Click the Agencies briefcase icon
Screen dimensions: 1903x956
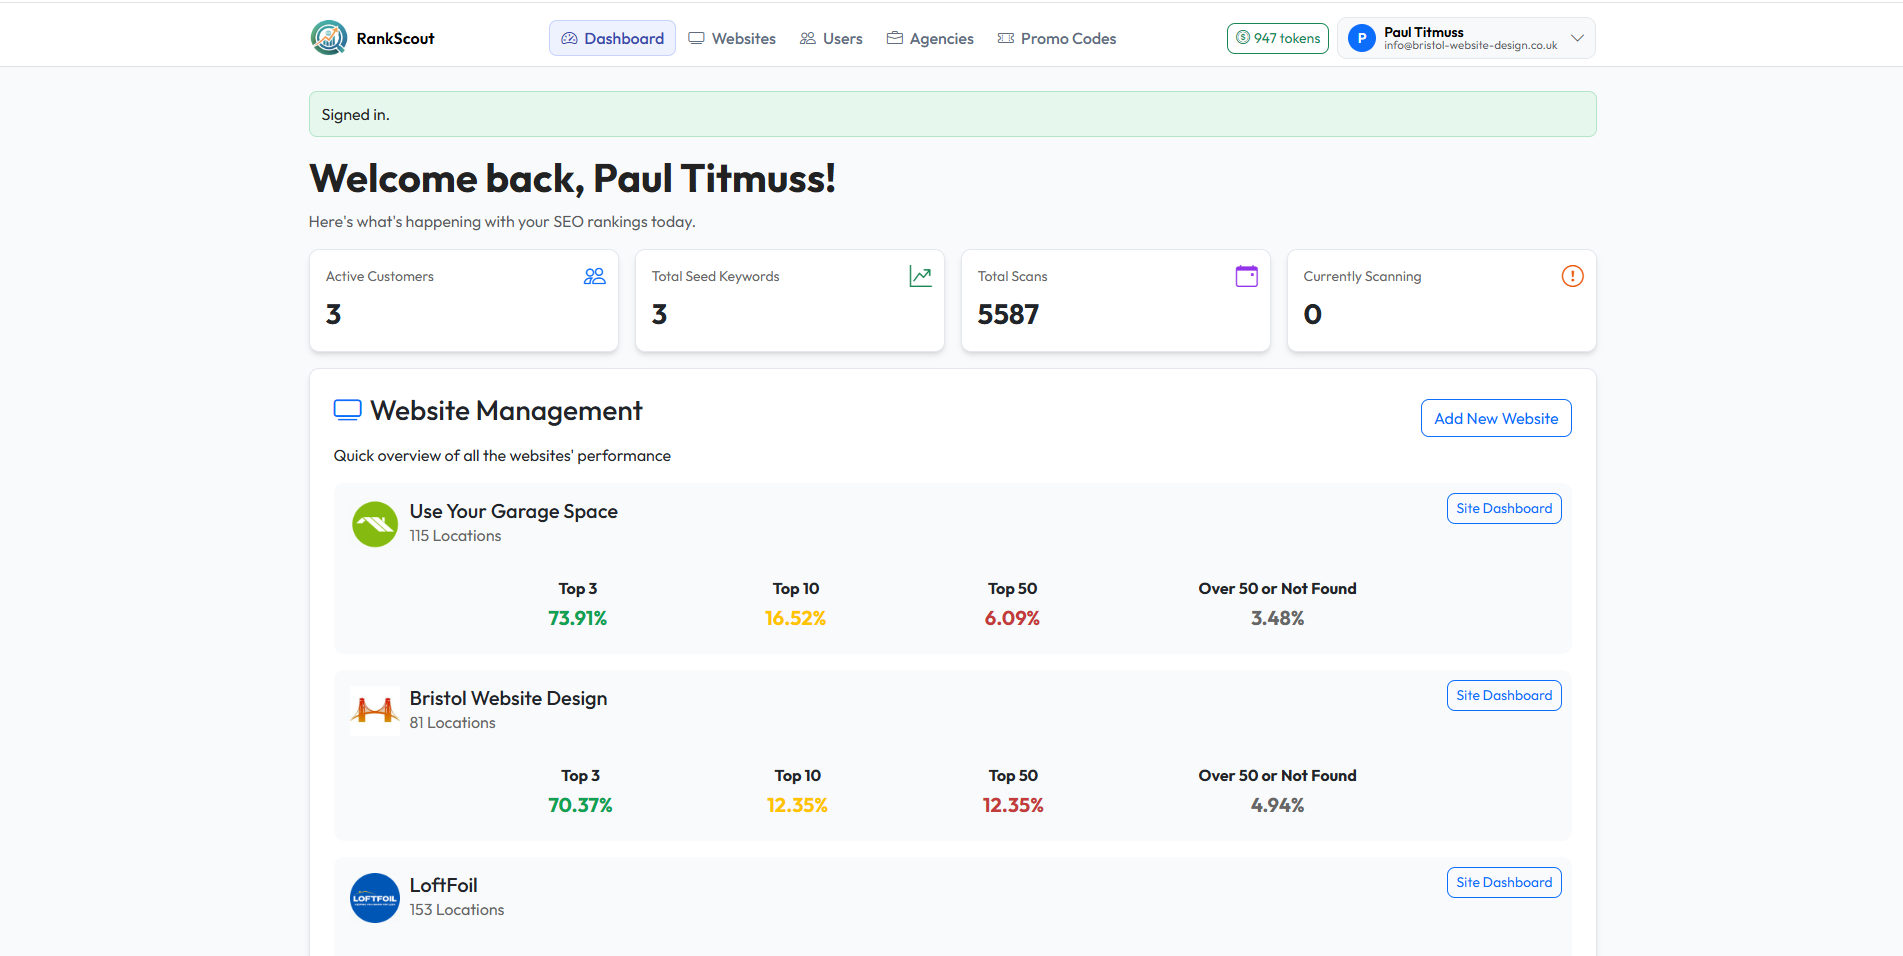(x=894, y=38)
